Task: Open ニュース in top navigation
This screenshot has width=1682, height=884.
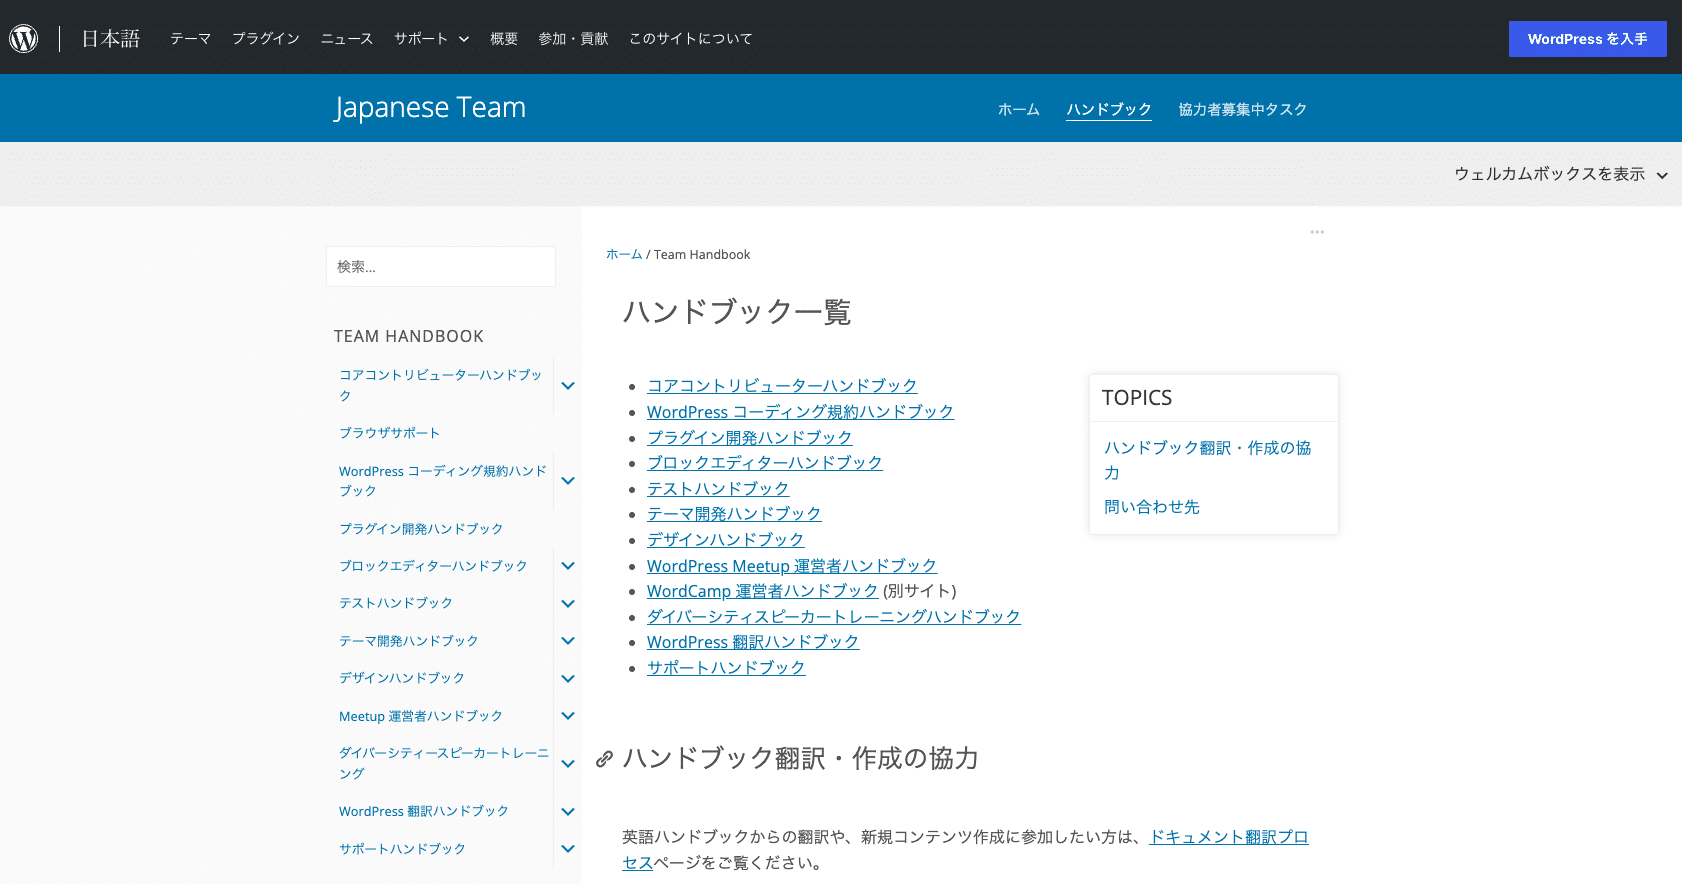Action: [347, 38]
